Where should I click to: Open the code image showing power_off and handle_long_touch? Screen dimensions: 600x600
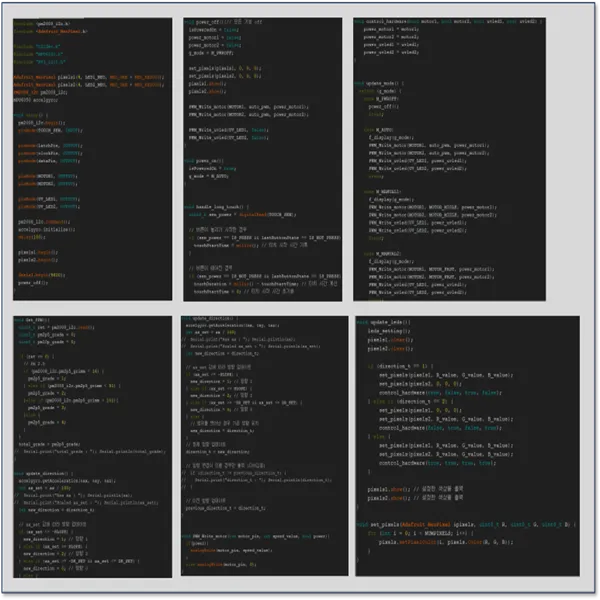click(x=262, y=159)
